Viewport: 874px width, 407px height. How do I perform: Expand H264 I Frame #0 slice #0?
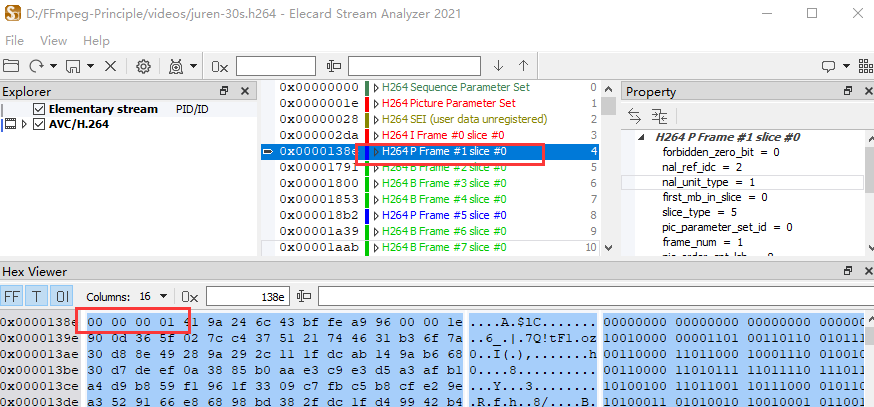376,135
